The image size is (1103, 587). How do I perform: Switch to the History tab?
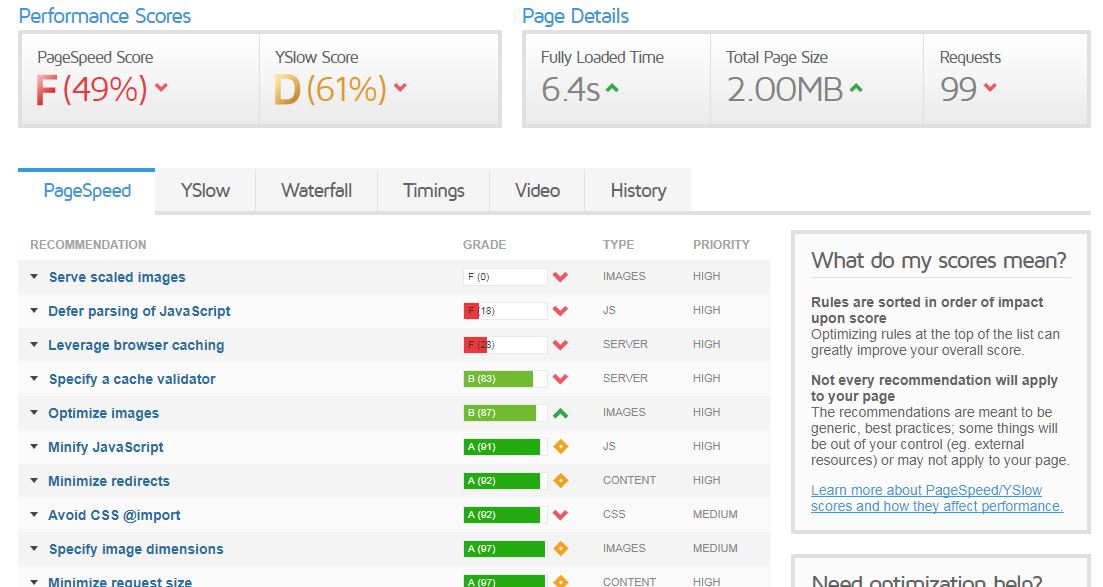(x=637, y=190)
